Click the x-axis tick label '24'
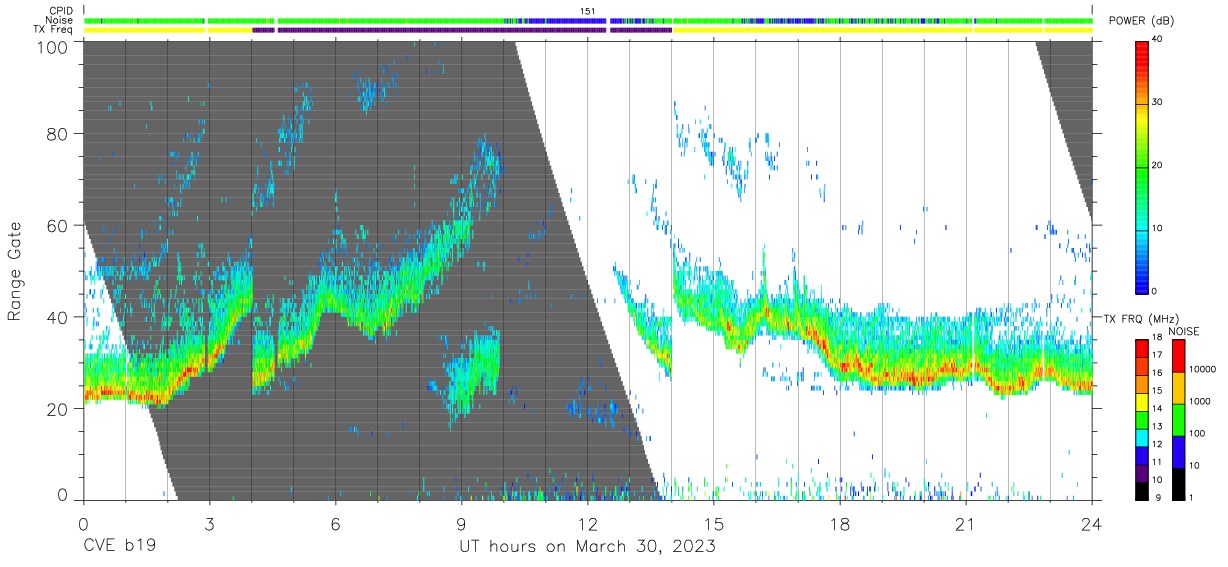The height and width of the screenshot is (567, 1228). [x=1092, y=525]
